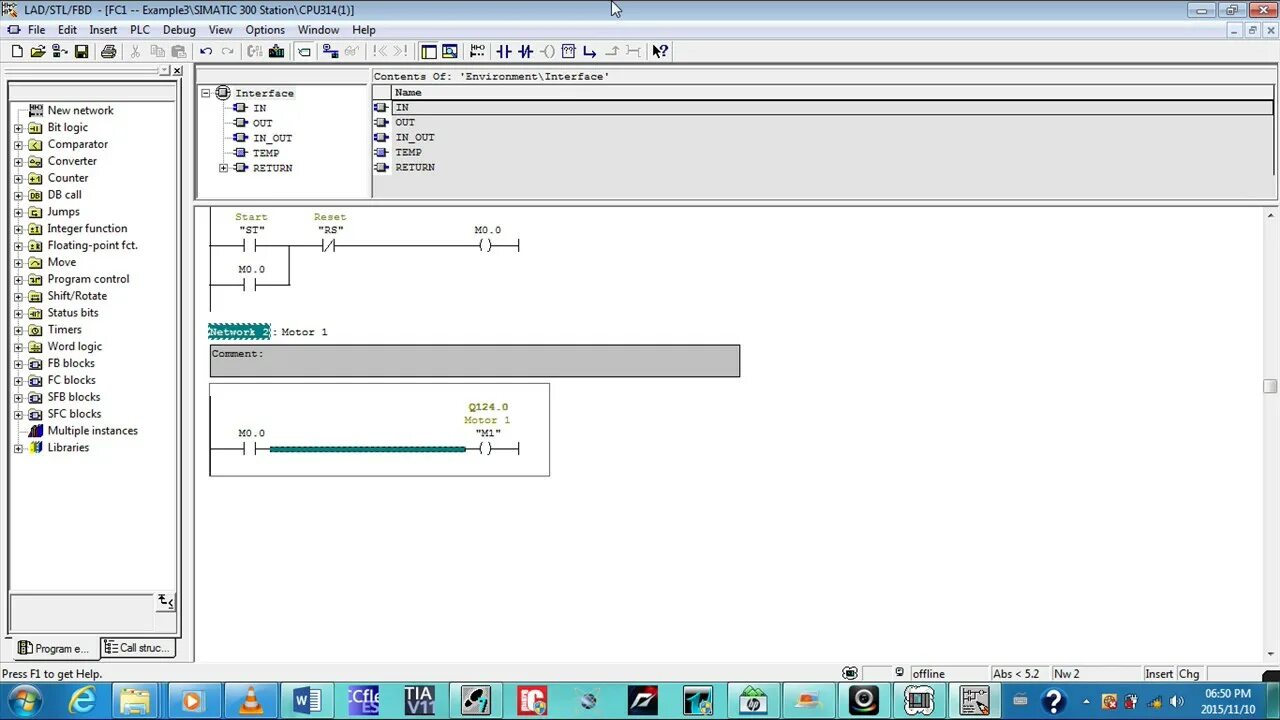
Task: Open the Insert menu
Action: tap(103, 30)
